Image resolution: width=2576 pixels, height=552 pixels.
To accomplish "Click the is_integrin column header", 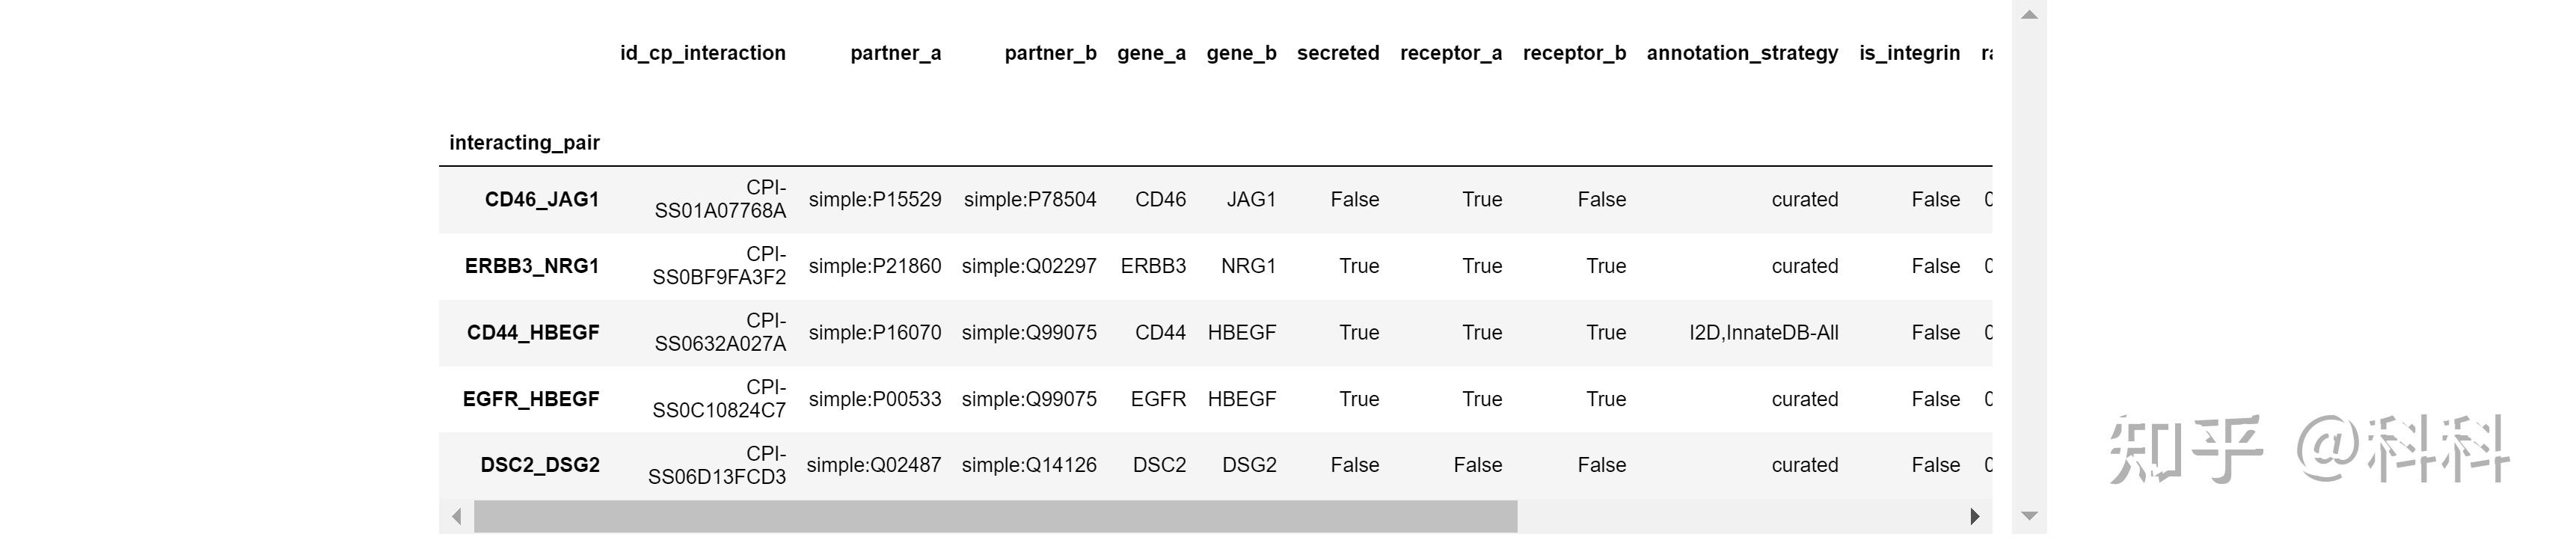I will [x=1909, y=53].
